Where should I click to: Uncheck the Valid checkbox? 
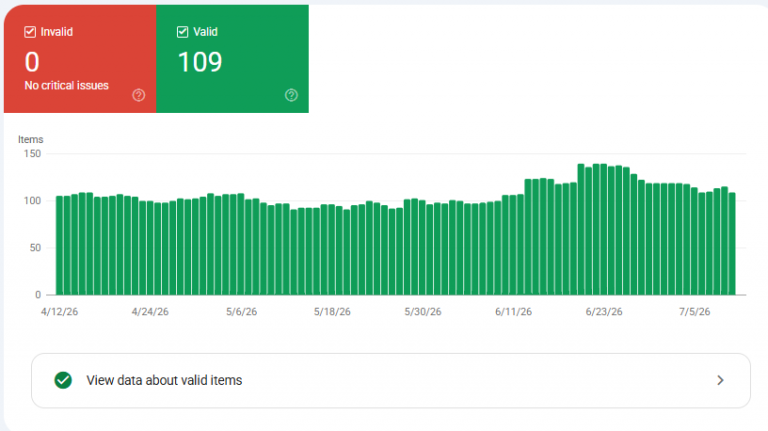coord(182,32)
